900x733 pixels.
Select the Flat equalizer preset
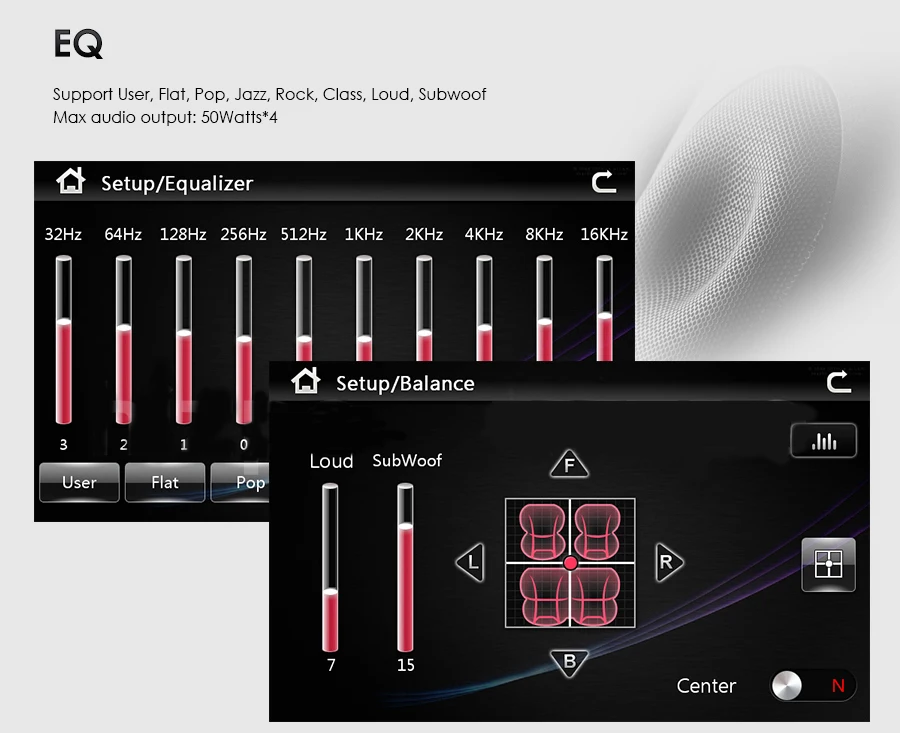pos(165,482)
